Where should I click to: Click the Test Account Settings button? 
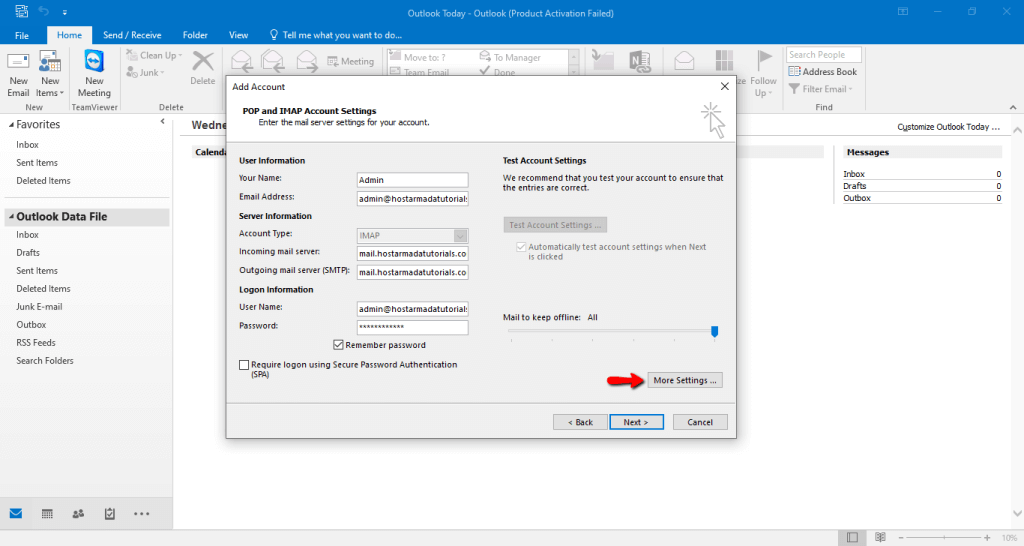[555, 225]
